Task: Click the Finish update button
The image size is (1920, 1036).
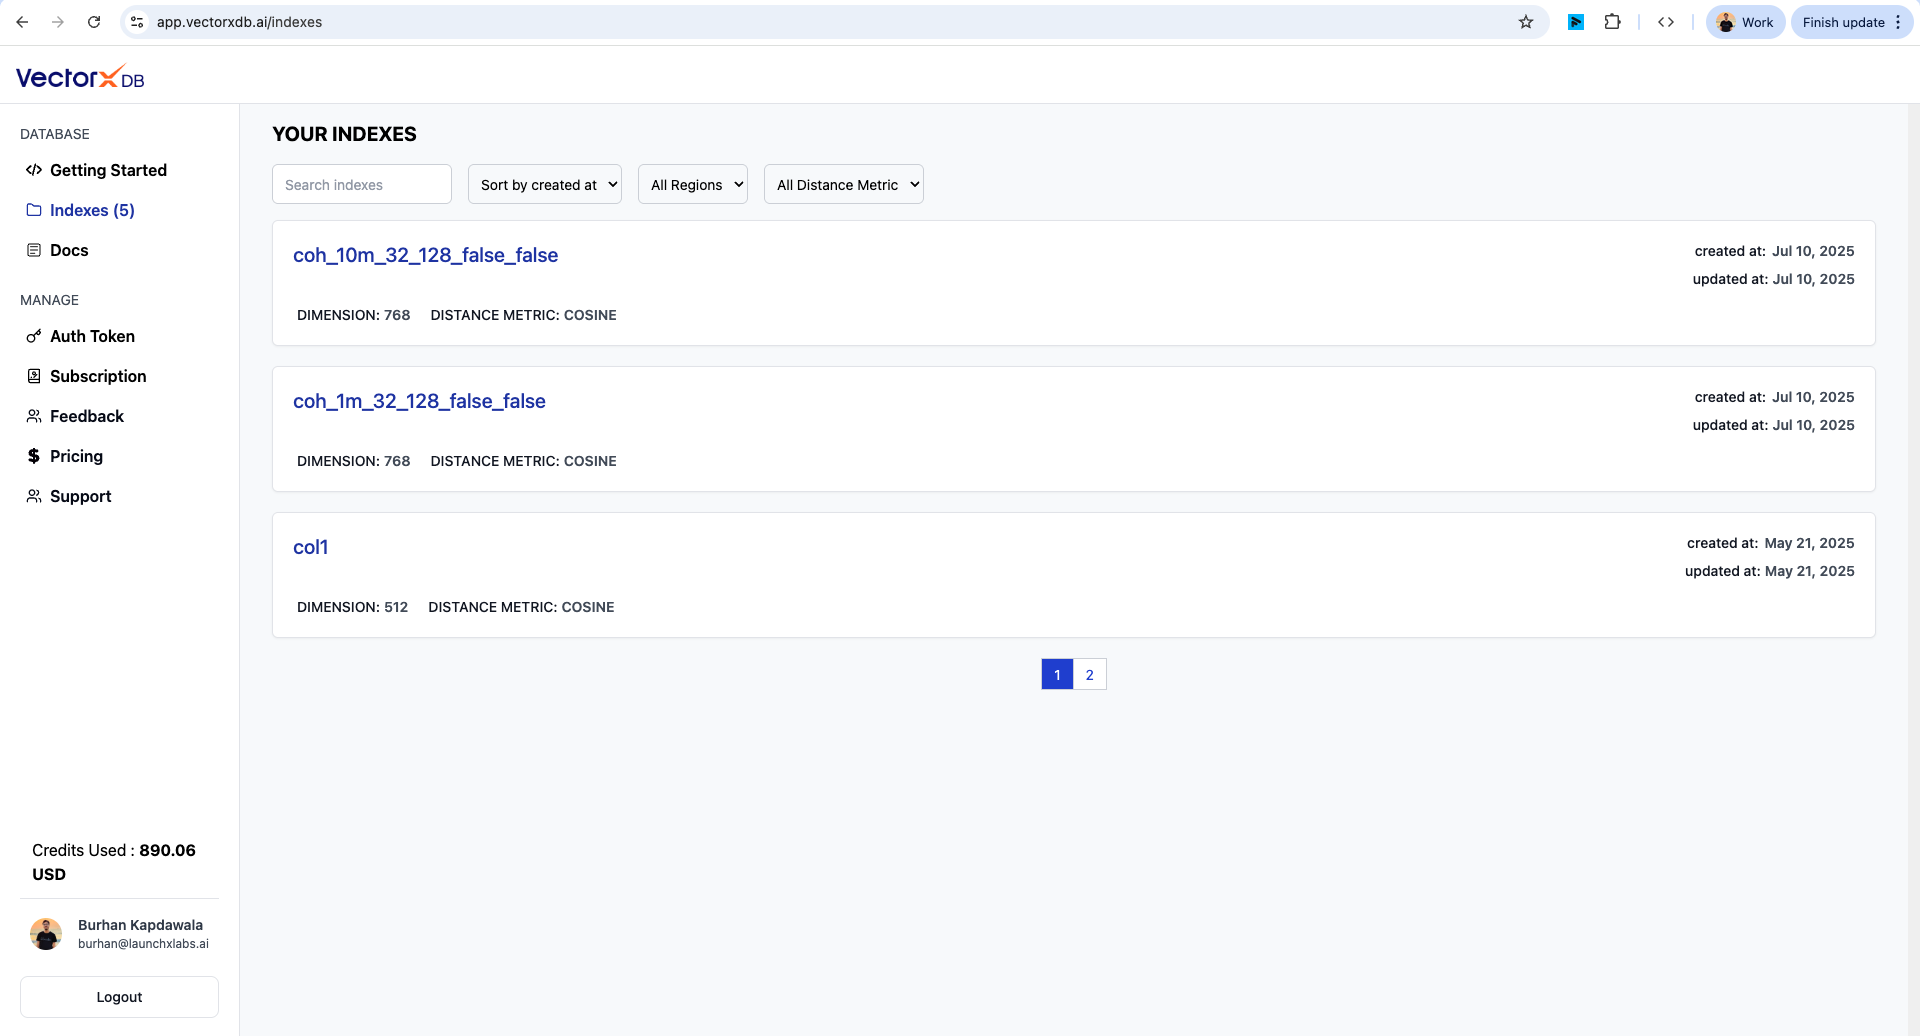Action: (1852, 22)
